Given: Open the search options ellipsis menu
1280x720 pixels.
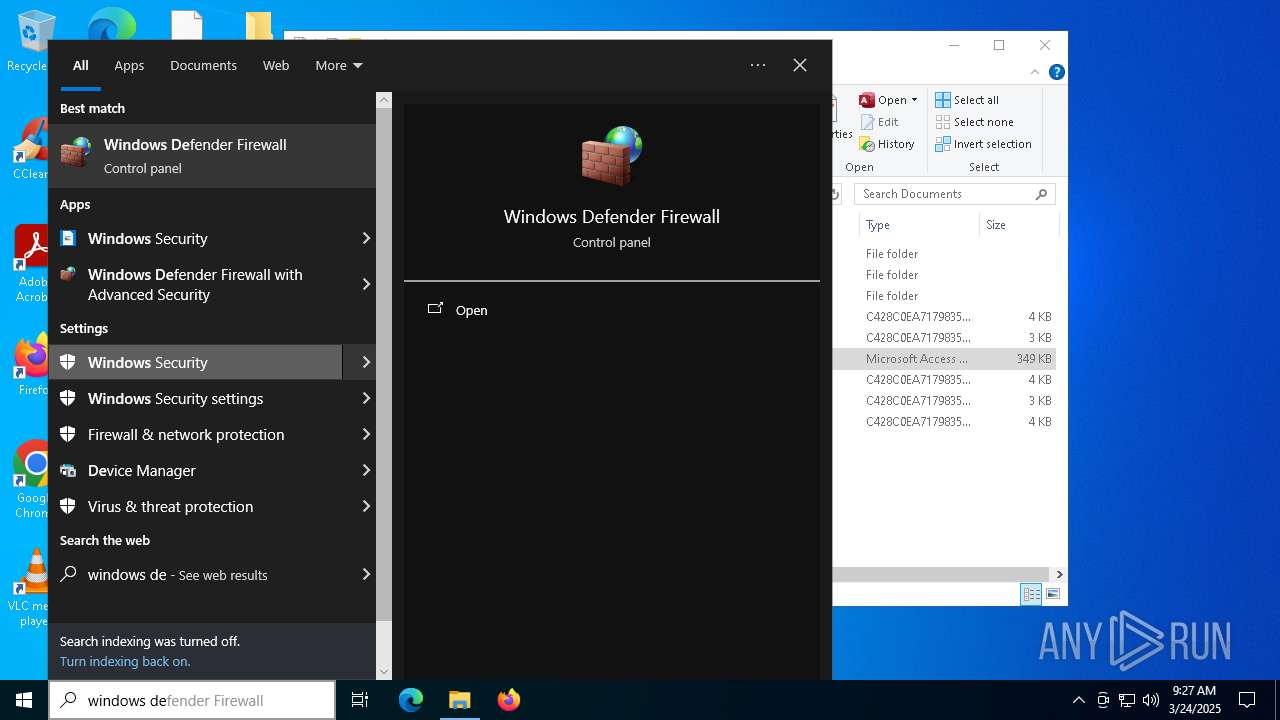Looking at the screenshot, I should click(x=758, y=65).
